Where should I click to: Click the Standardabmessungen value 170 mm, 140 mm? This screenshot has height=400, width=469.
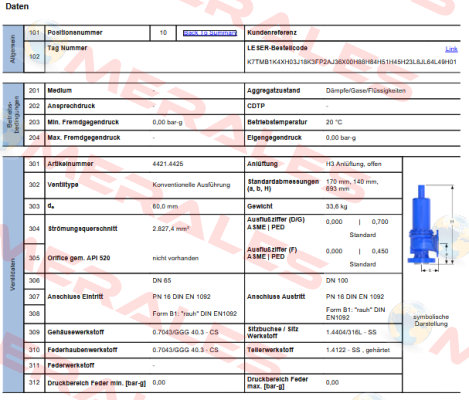[352, 185]
